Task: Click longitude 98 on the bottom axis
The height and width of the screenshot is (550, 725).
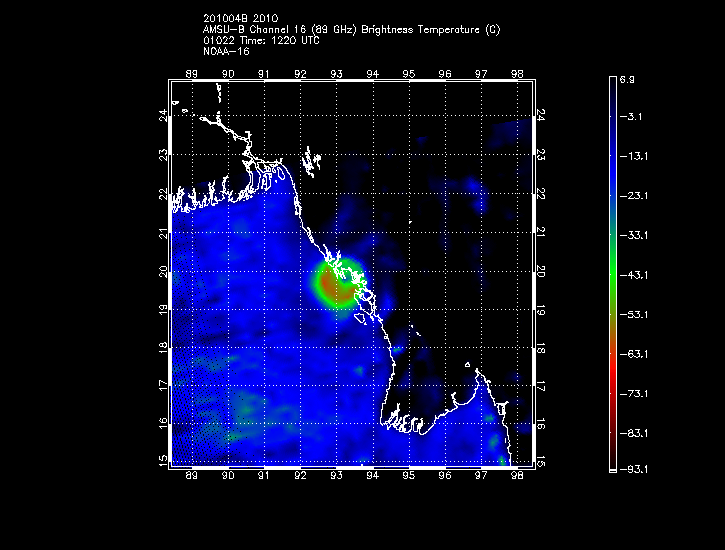Action: [x=517, y=475]
